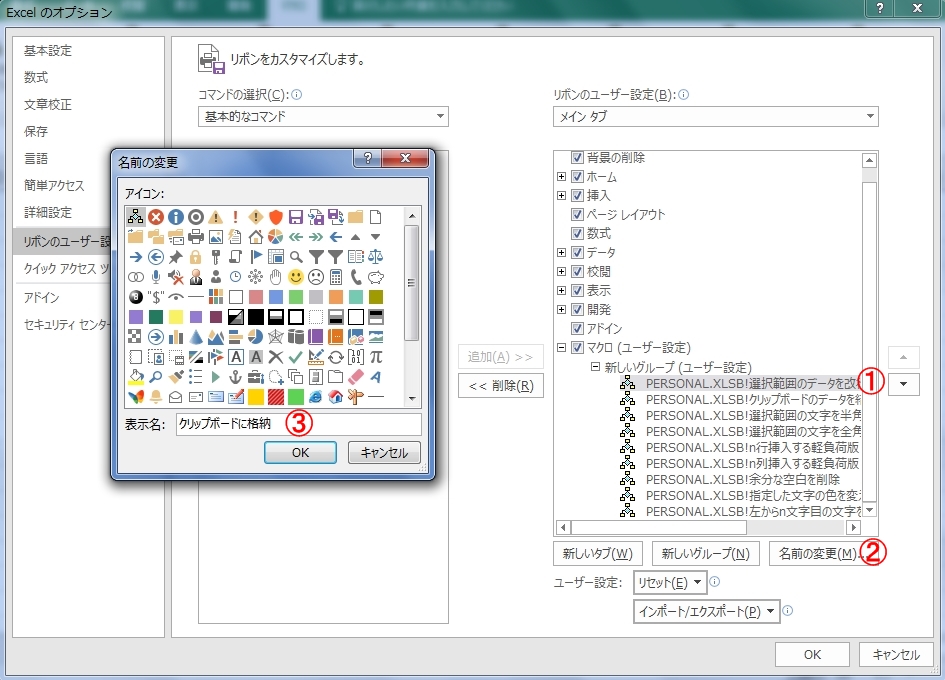
Task: Expand the 表示 tab node
Action: [x=561, y=291]
